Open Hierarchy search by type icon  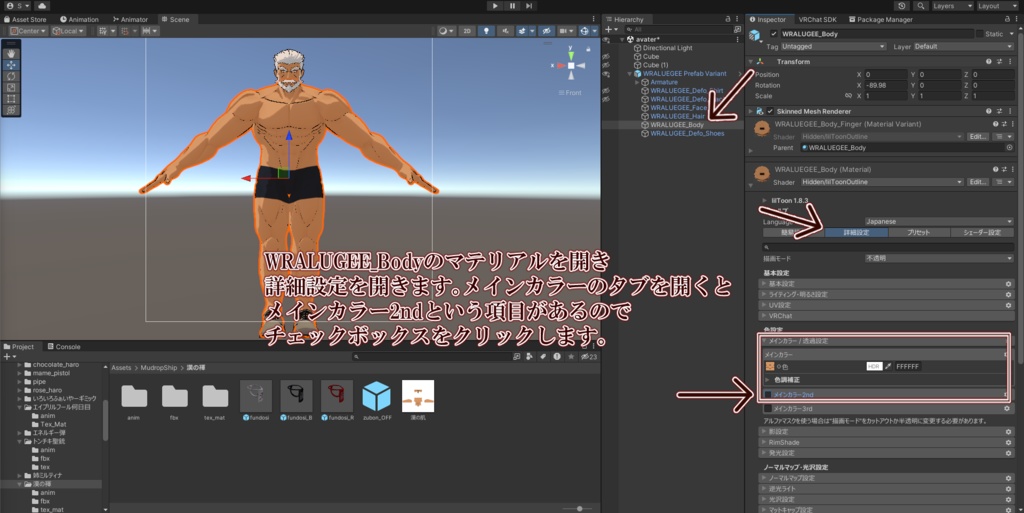click(x=737, y=29)
